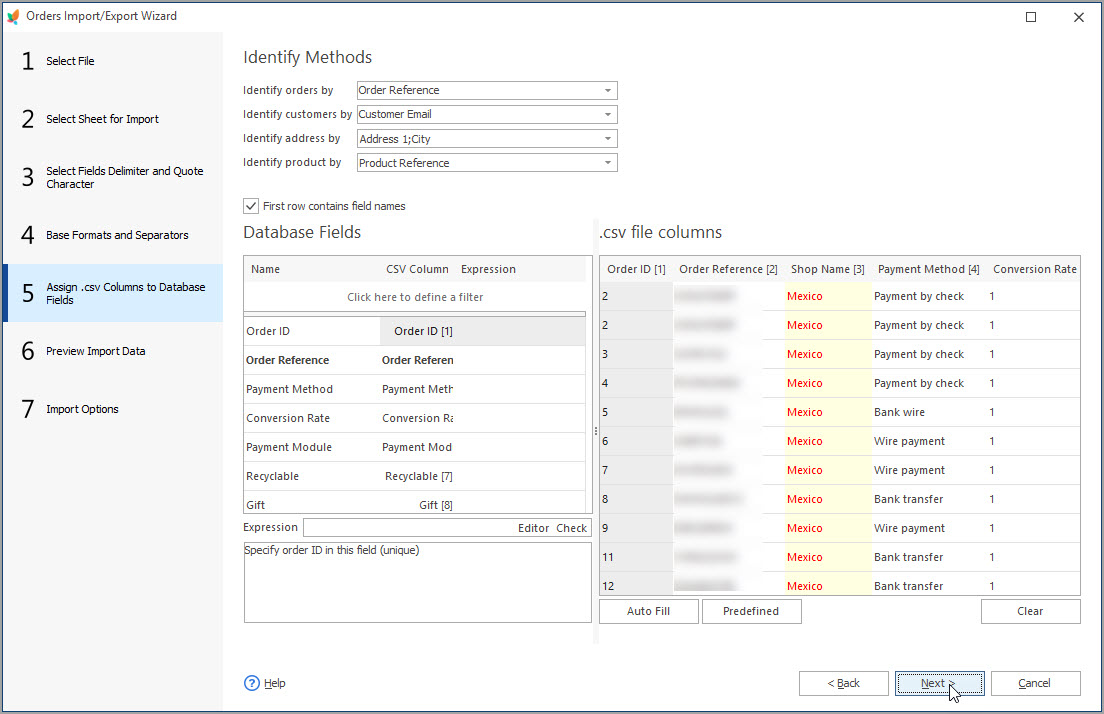This screenshot has height=714, width=1104.
Task: Click the Auto Fill button
Action: 648,611
